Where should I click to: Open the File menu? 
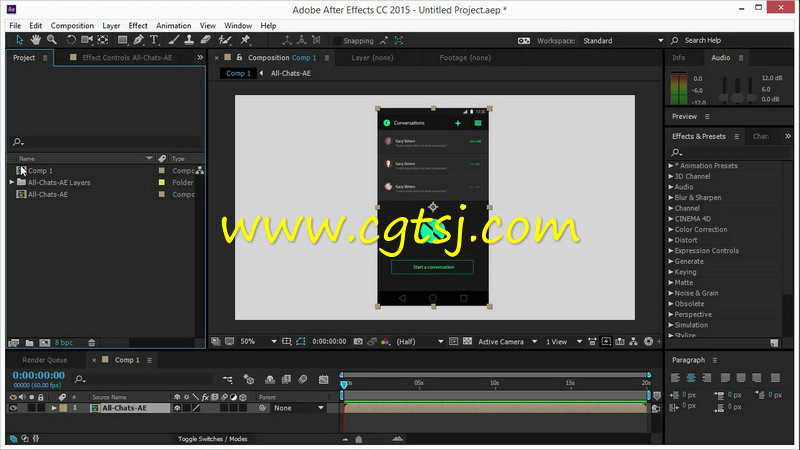(15, 26)
